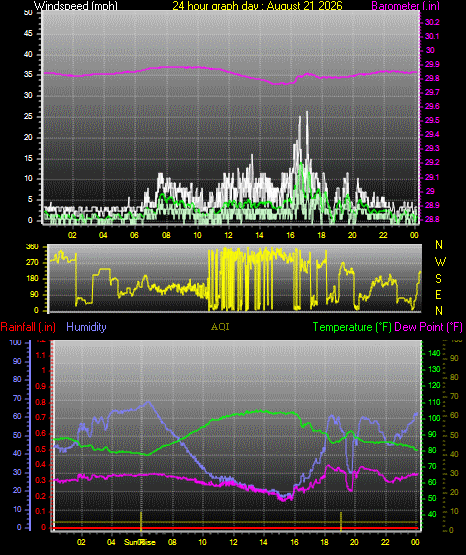Click the 80 tick on the green temperature axis
466x555 pixels.
click(x=432, y=451)
